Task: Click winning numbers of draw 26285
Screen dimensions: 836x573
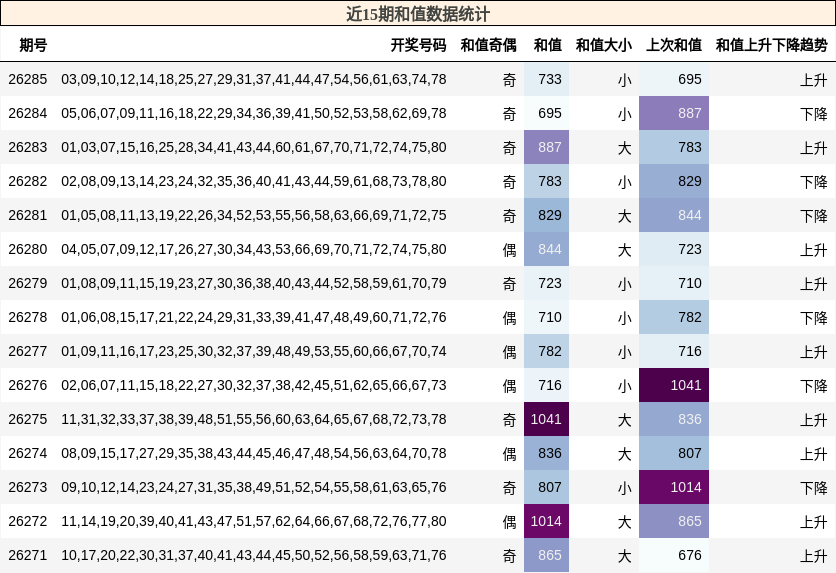Action: click(254, 79)
